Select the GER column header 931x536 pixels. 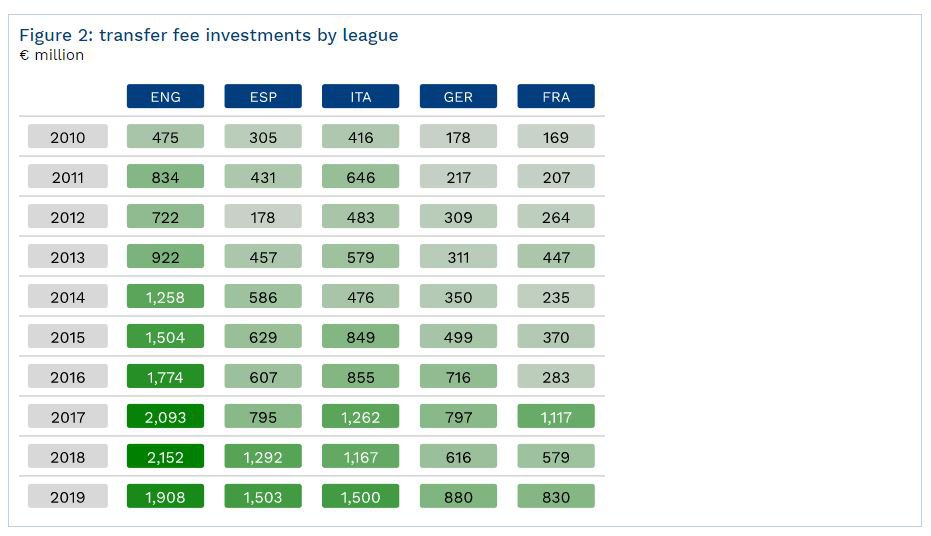pos(458,96)
